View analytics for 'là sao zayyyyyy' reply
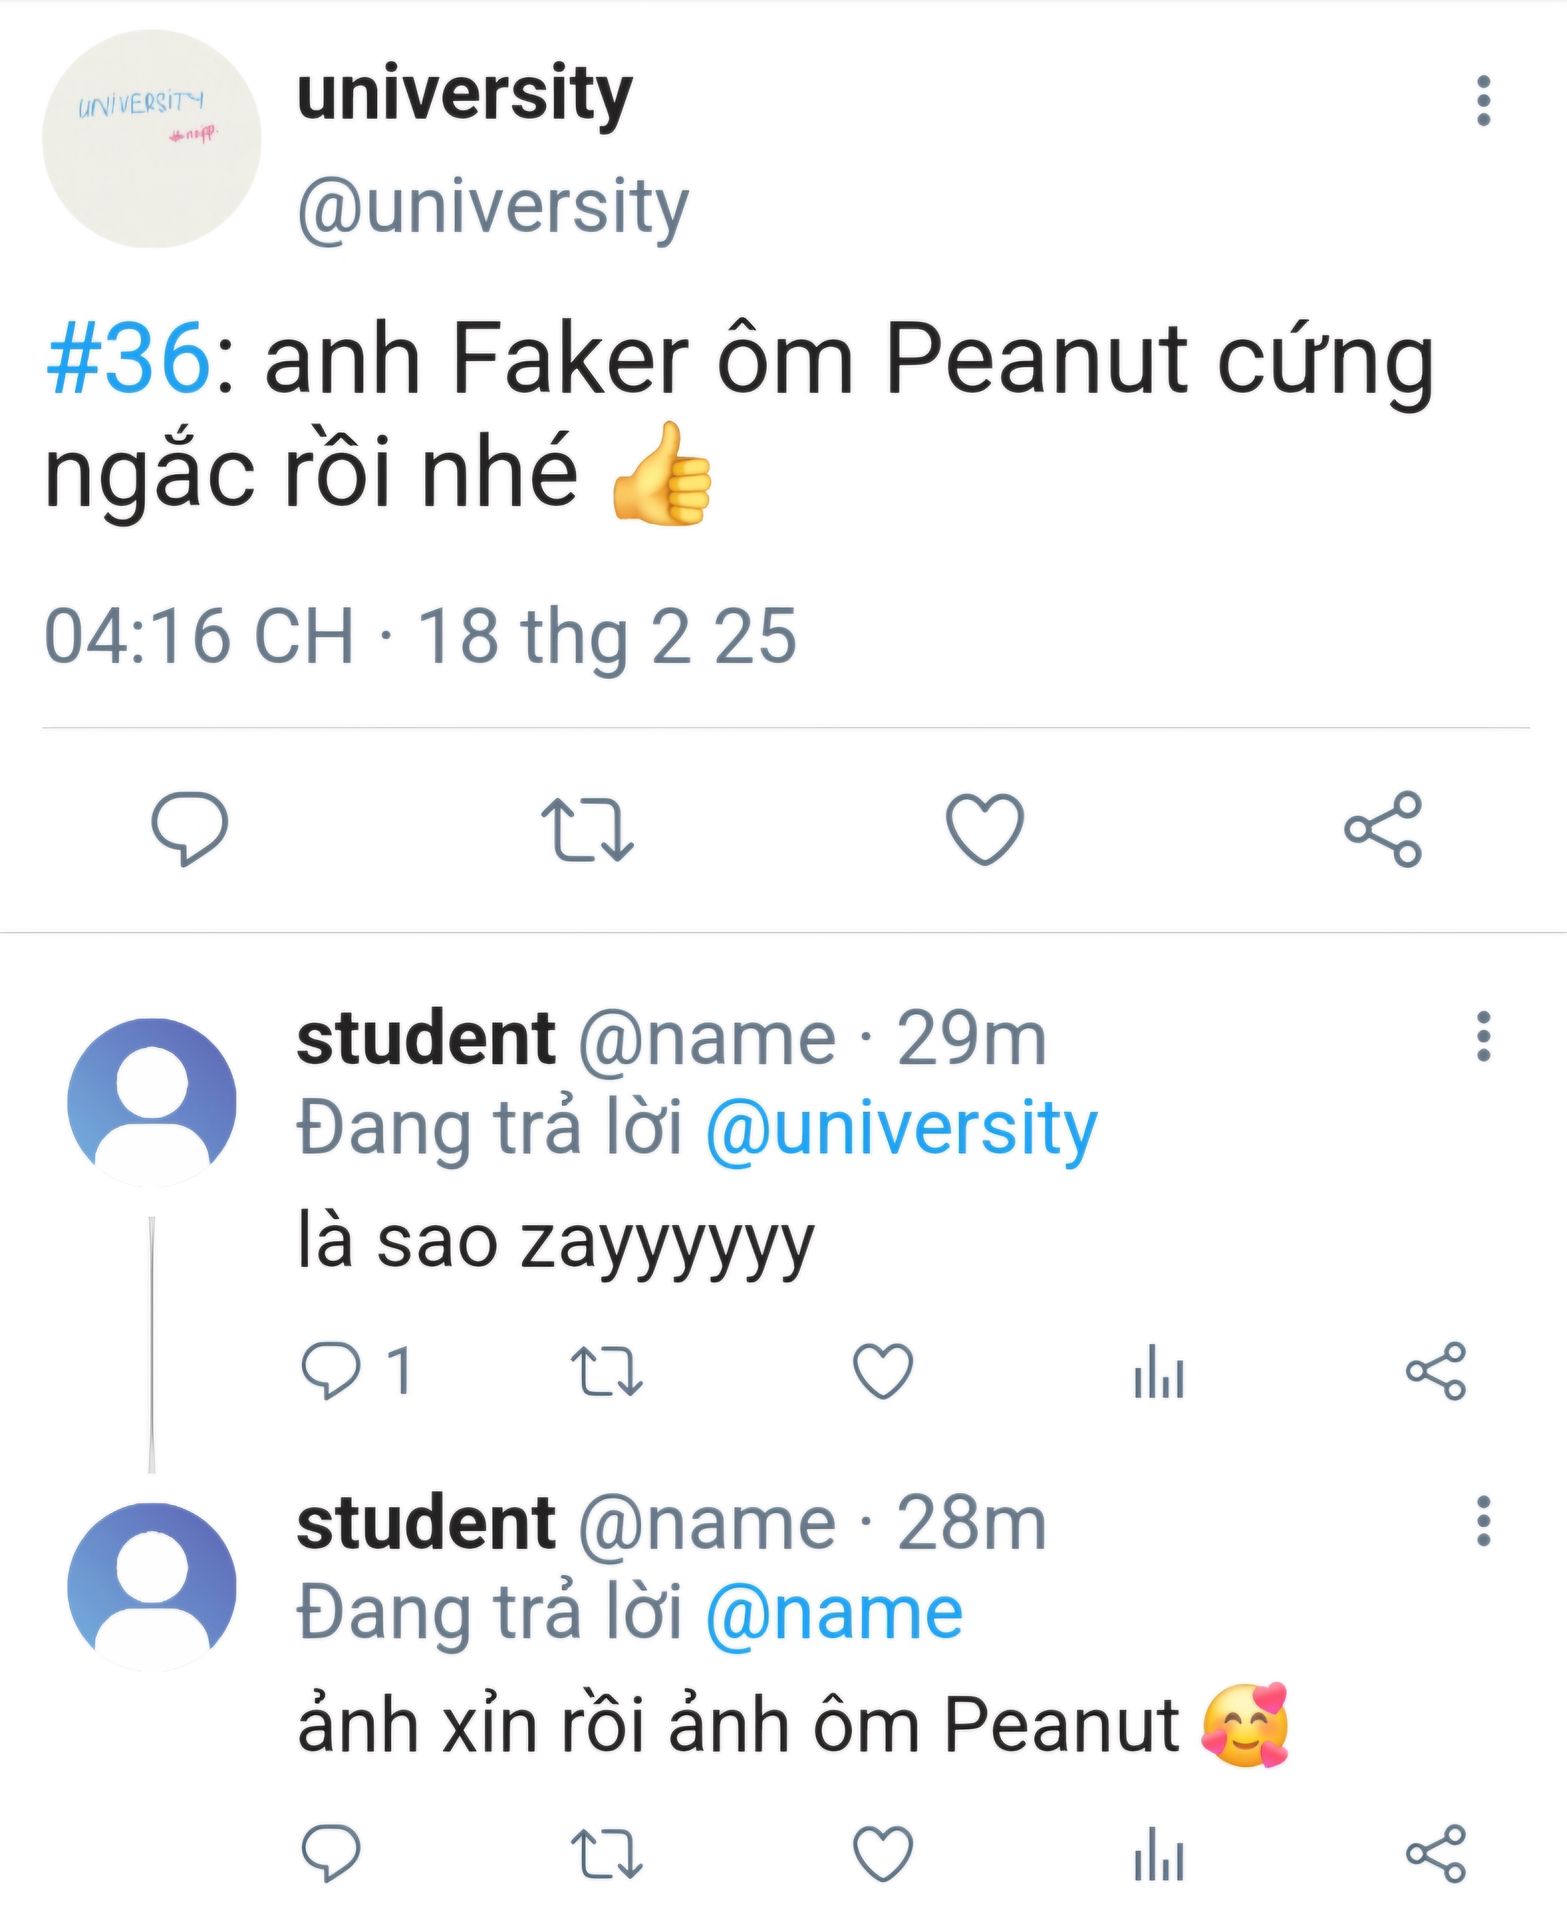1567x1920 pixels. (x=1159, y=1369)
